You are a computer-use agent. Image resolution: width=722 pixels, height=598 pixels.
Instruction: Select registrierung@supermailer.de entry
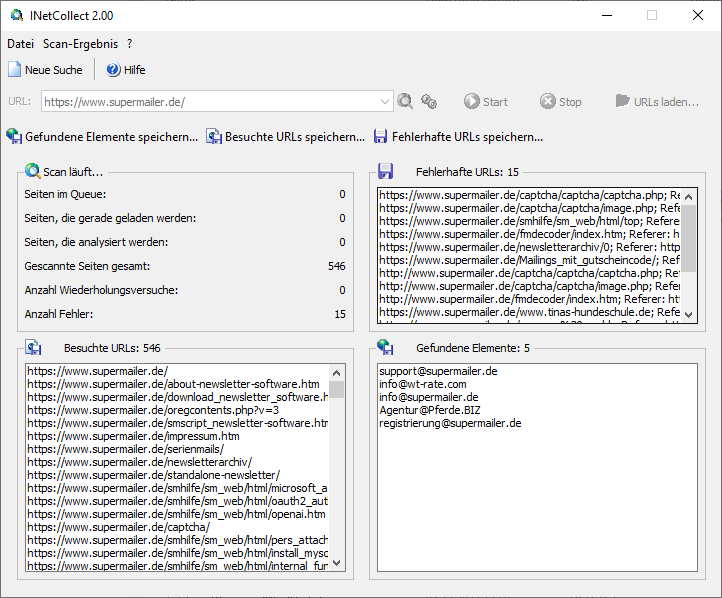pos(450,423)
